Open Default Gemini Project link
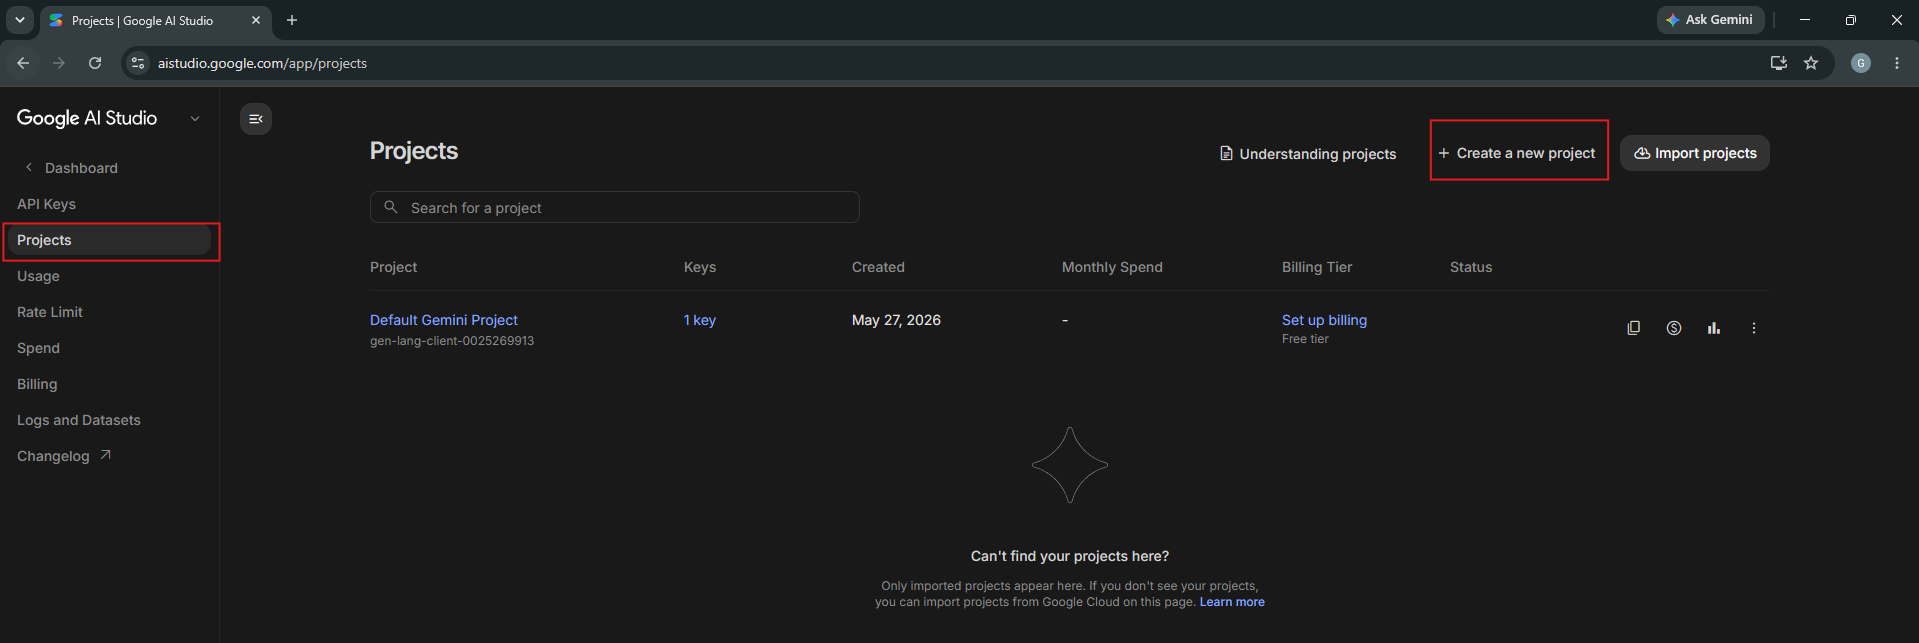This screenshot has height=643, width=1919. (x=444, y=320)
